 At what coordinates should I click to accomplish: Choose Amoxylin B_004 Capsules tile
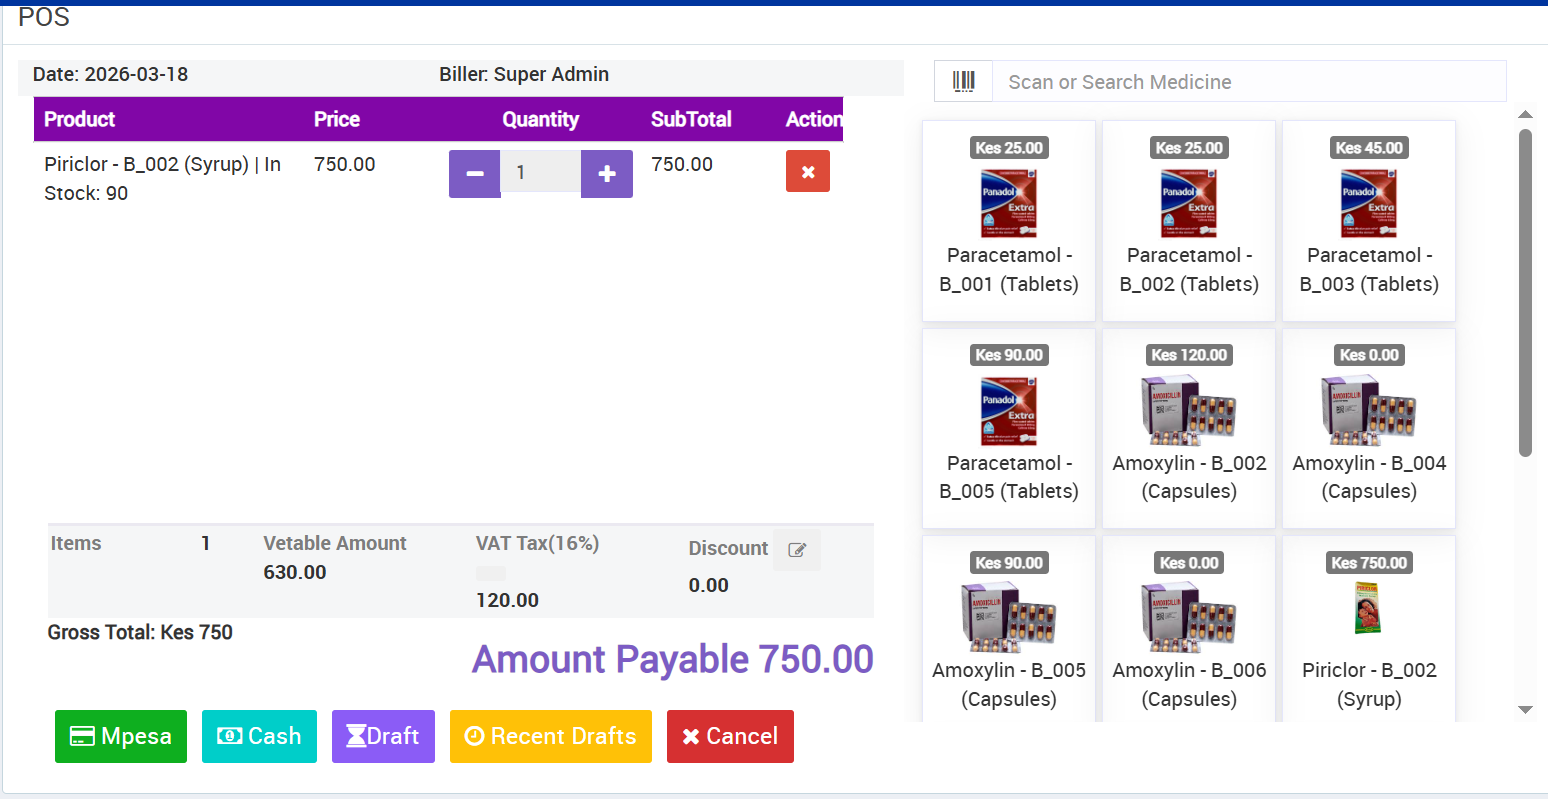click(x=1369, y=428)
